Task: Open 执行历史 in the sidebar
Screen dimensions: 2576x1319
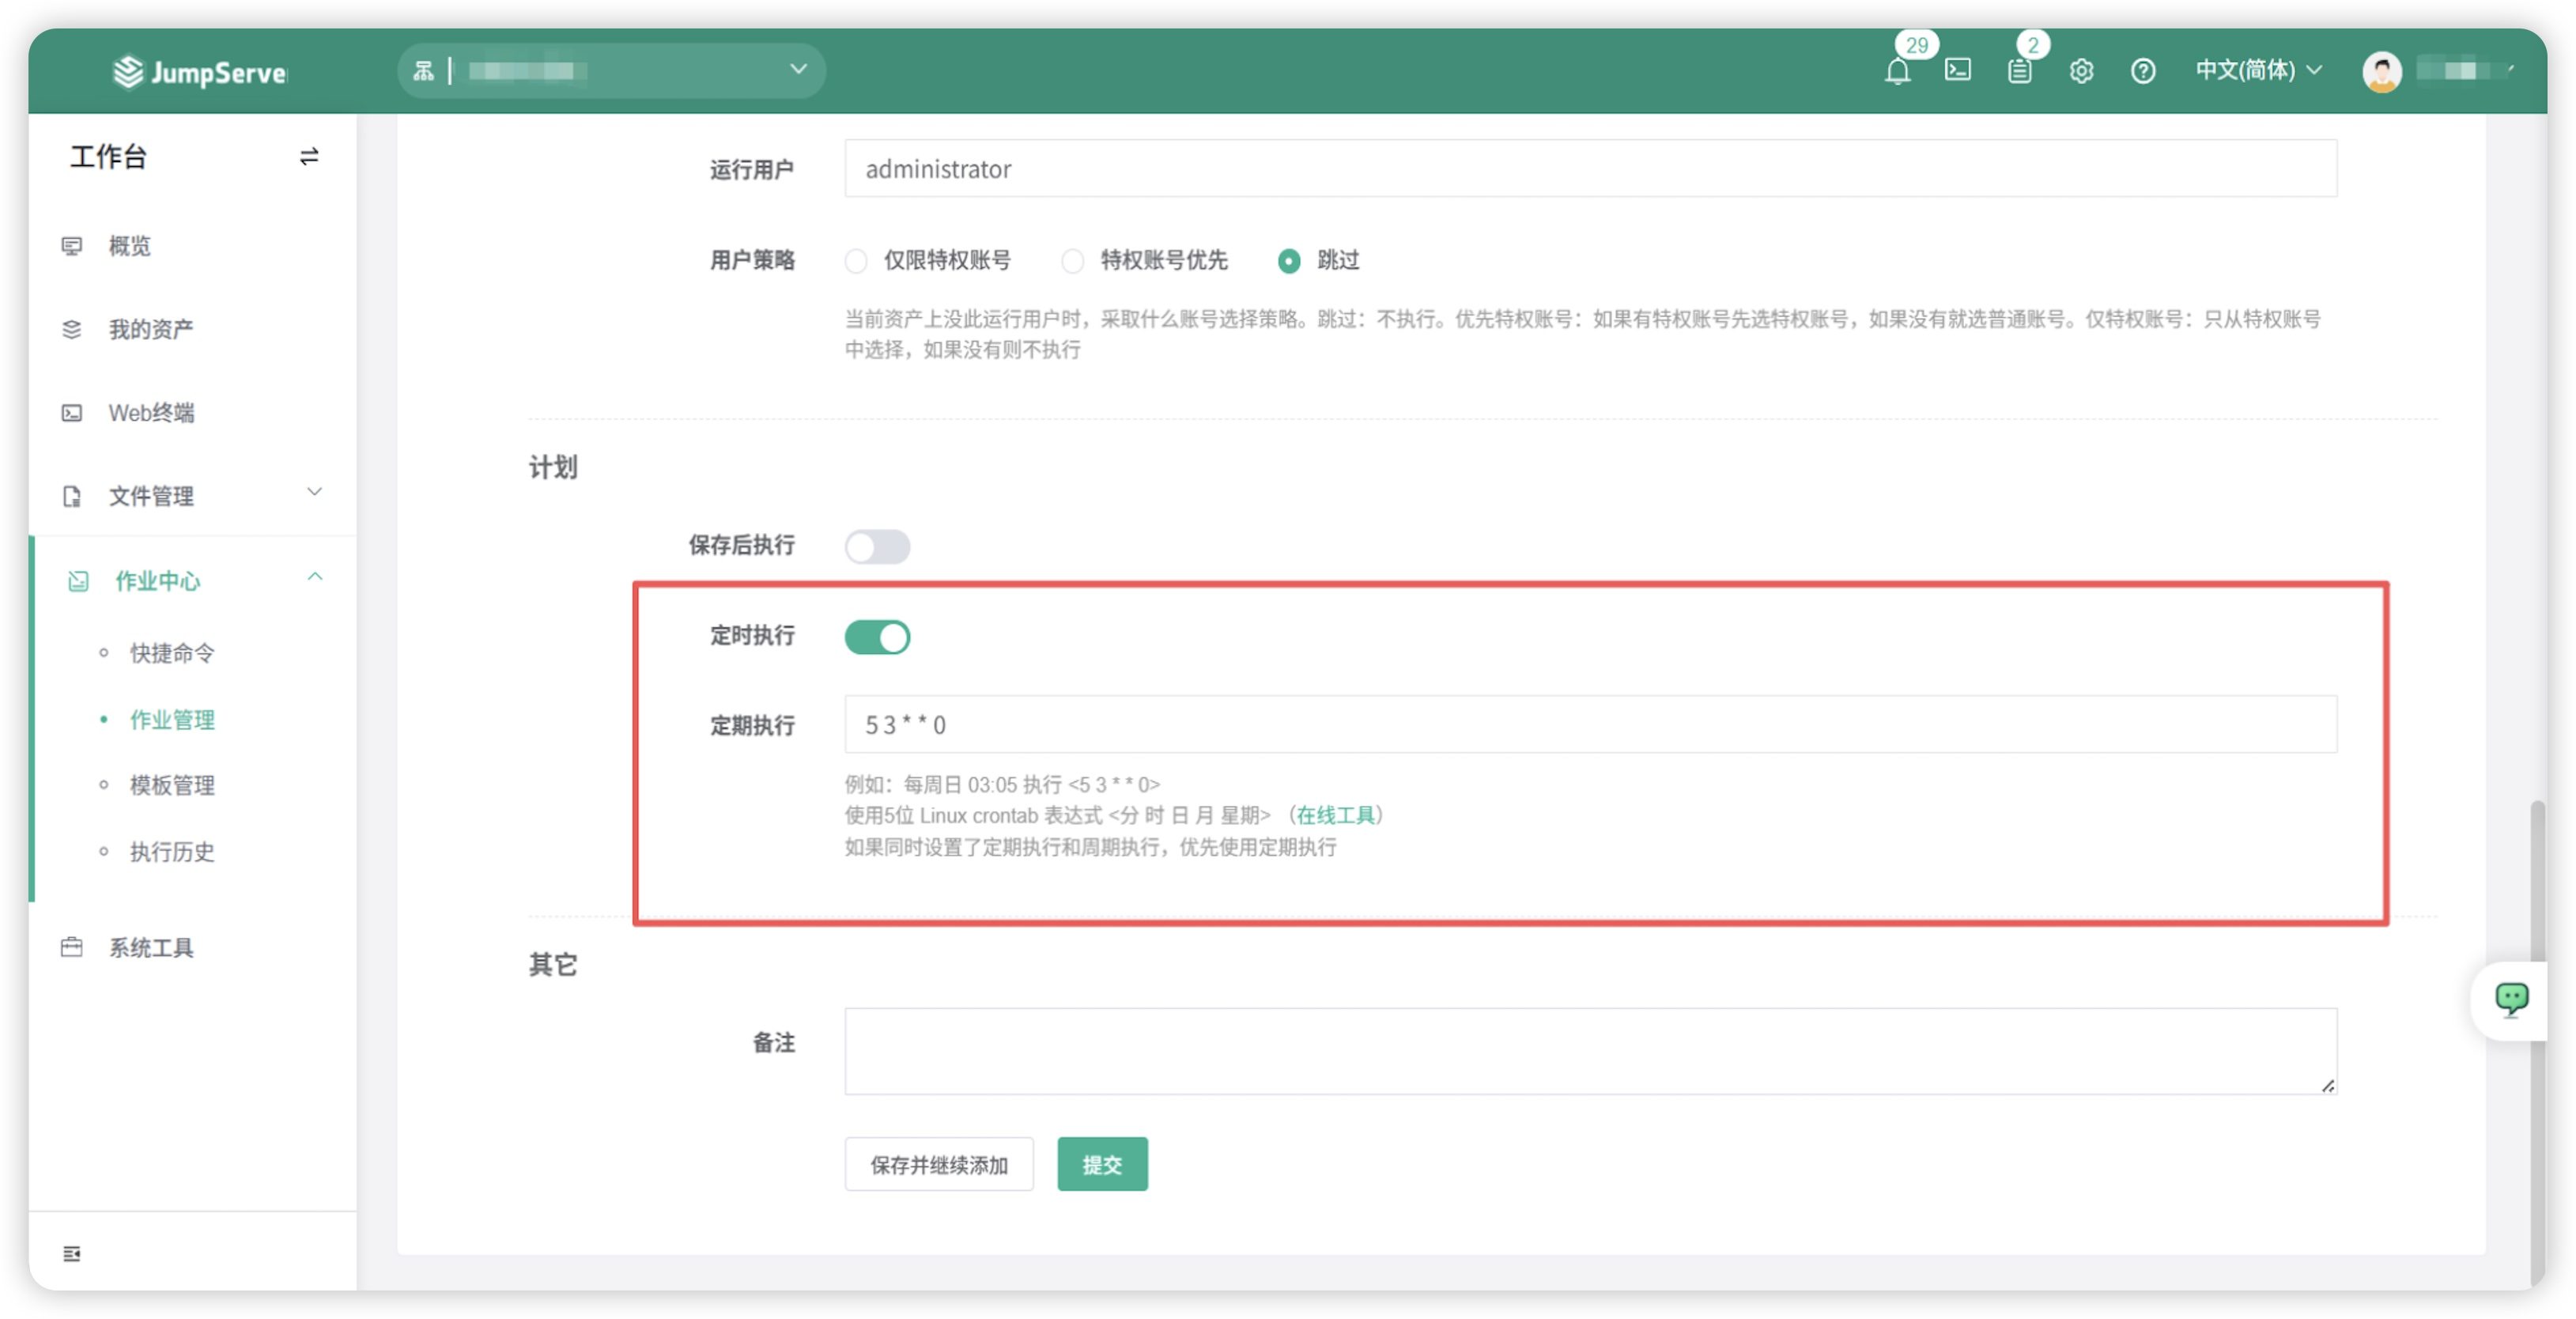Action: point(172,851)
